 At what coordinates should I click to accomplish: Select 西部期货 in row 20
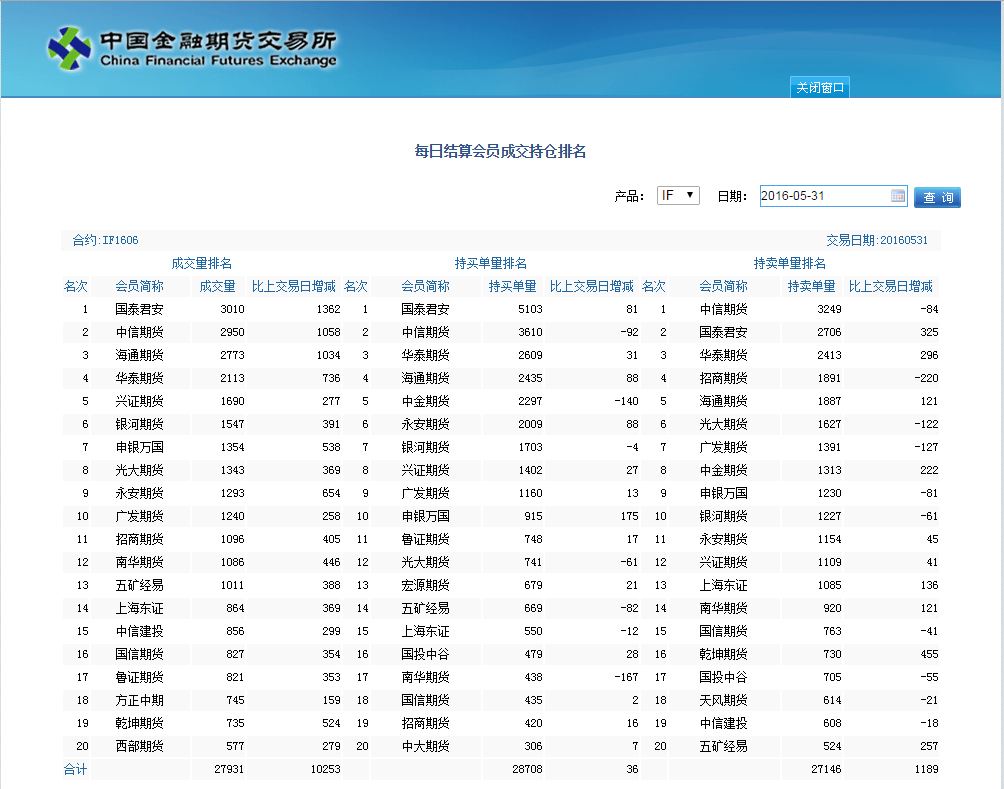(x=140, y=747)
